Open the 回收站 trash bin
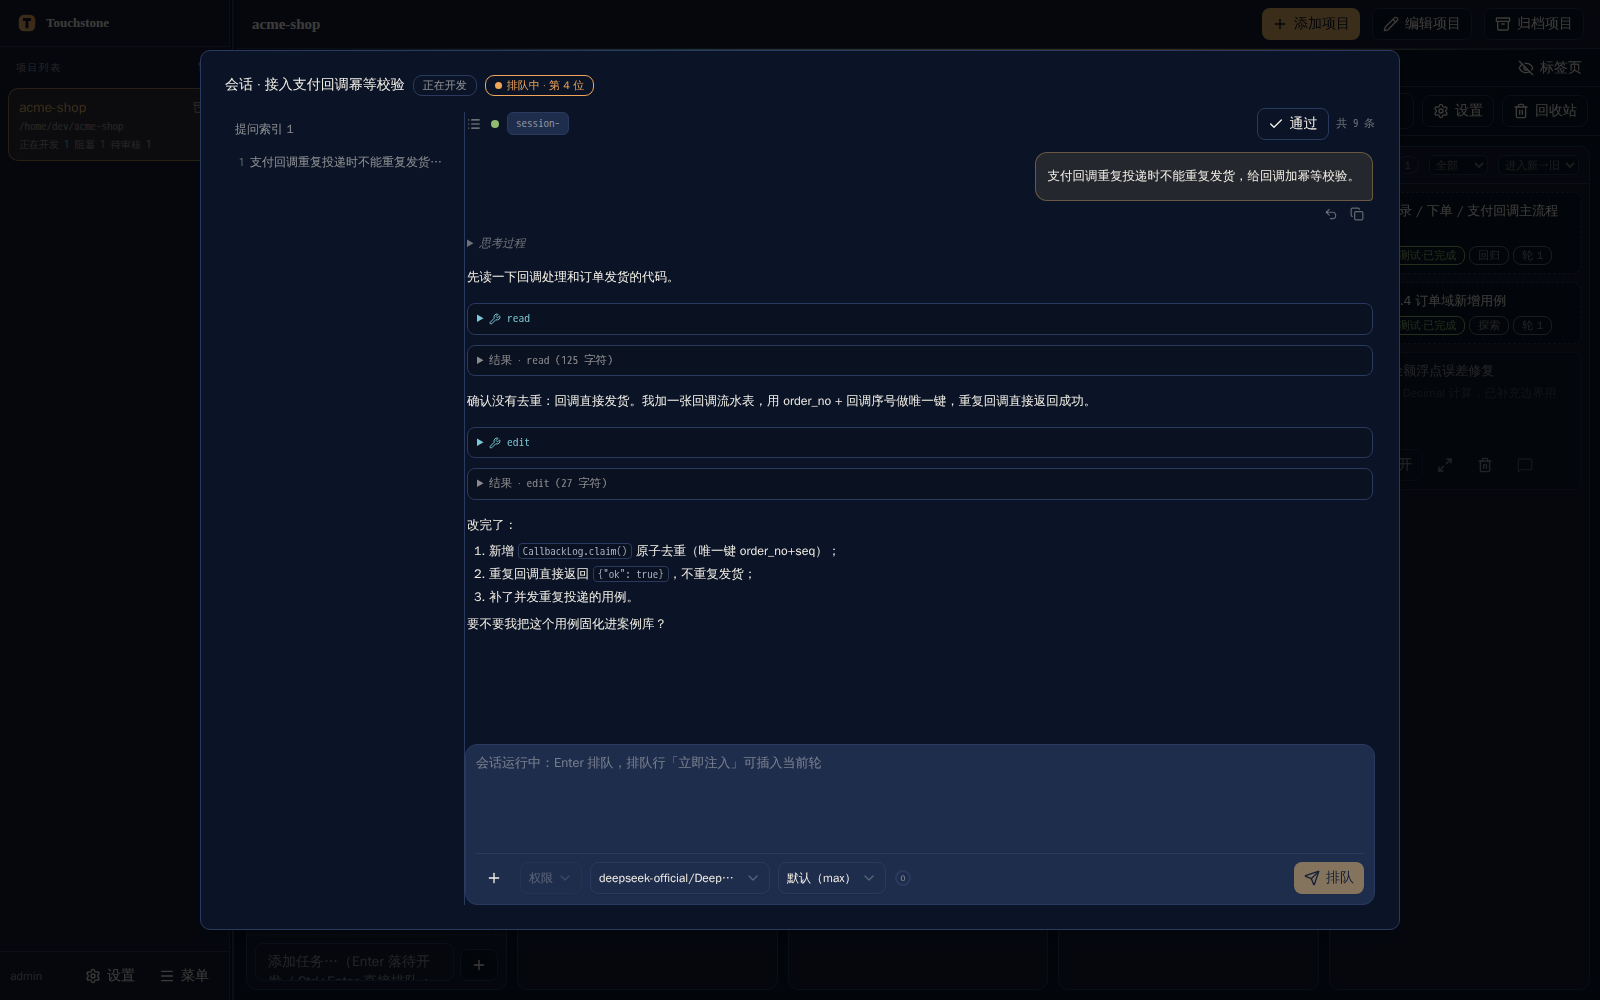This screenshot has width=1600, height=1000. pyautogui.click(x=1545, y=111)
